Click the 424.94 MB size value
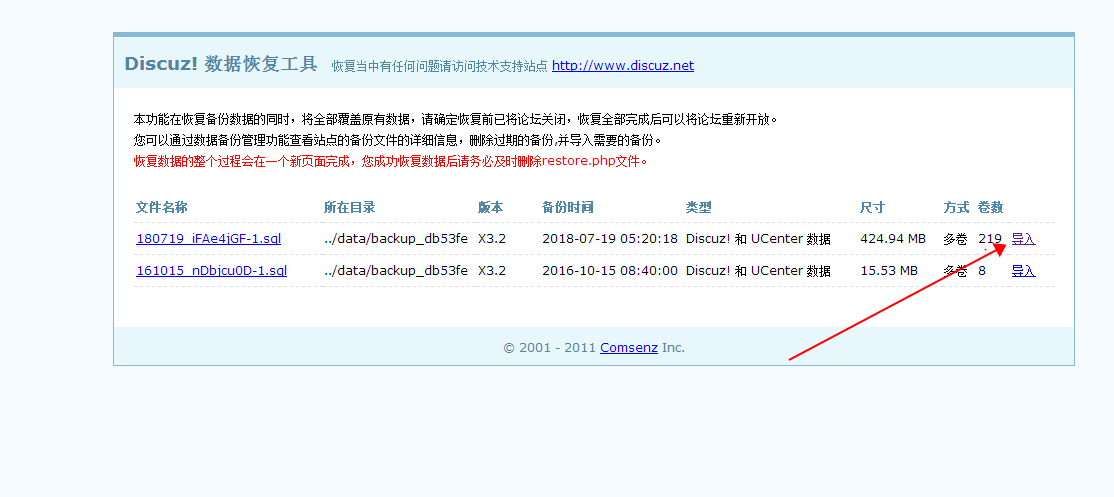The image size is (1114, 497). point(892,239)
